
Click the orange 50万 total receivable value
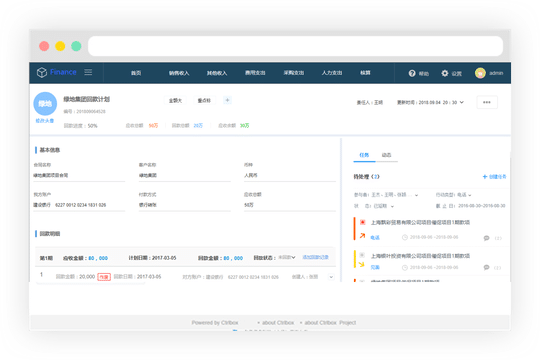tap(153, 125)
